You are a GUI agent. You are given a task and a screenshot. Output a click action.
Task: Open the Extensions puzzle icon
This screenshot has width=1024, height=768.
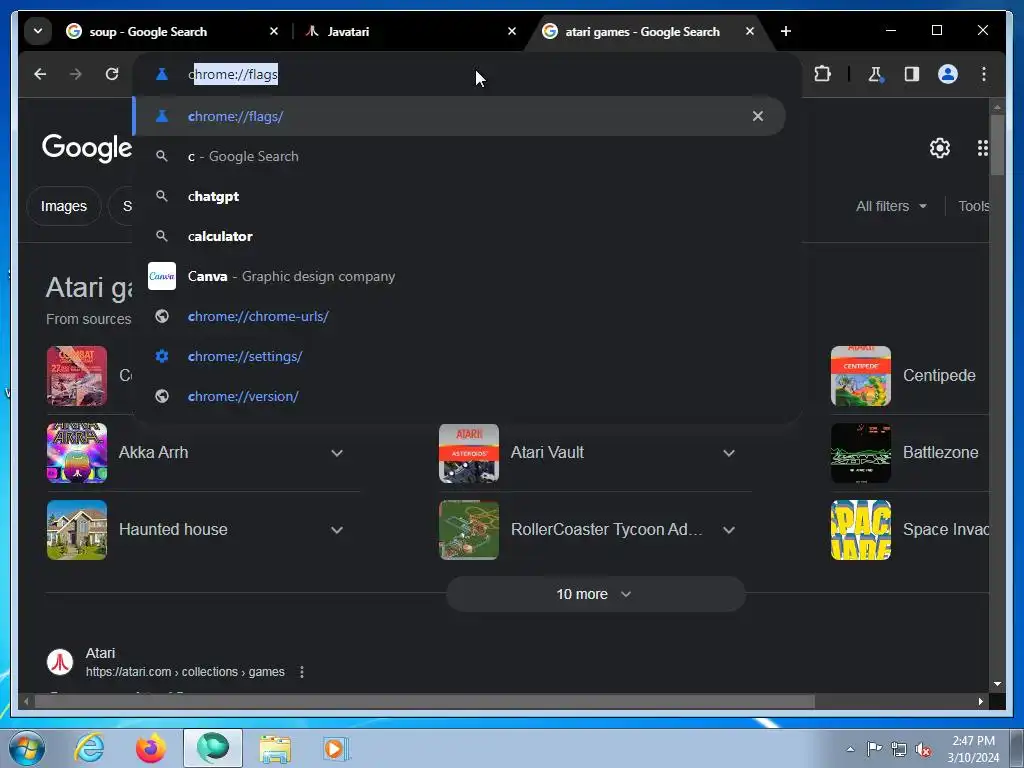[823, 74]
